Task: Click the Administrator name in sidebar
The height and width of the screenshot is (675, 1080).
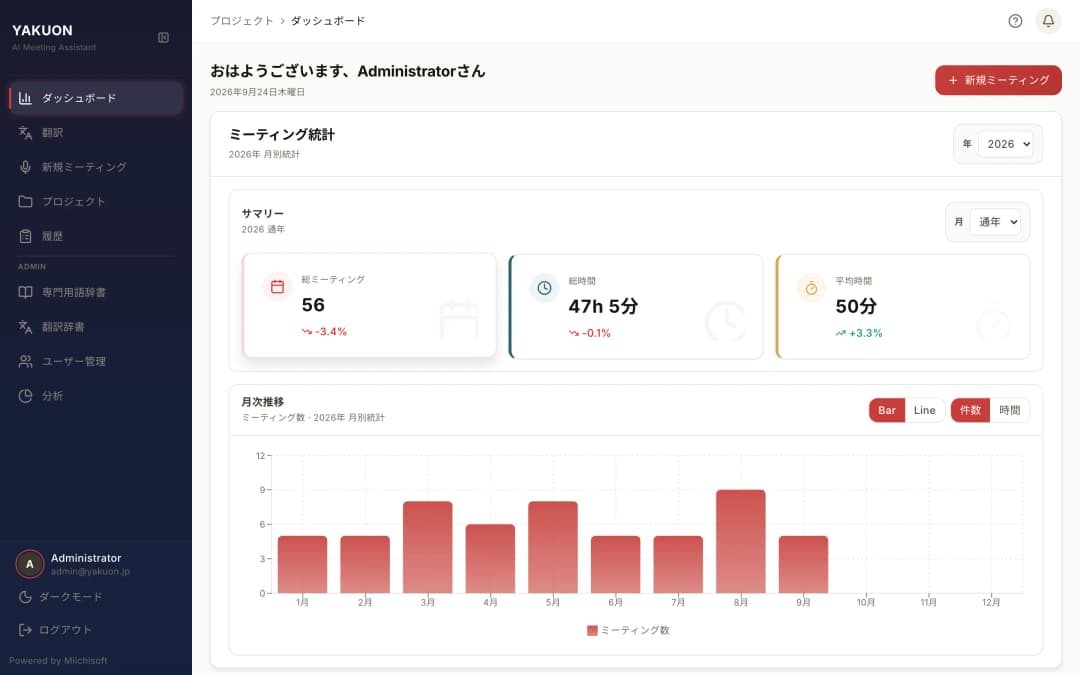Action: point(86,558)
